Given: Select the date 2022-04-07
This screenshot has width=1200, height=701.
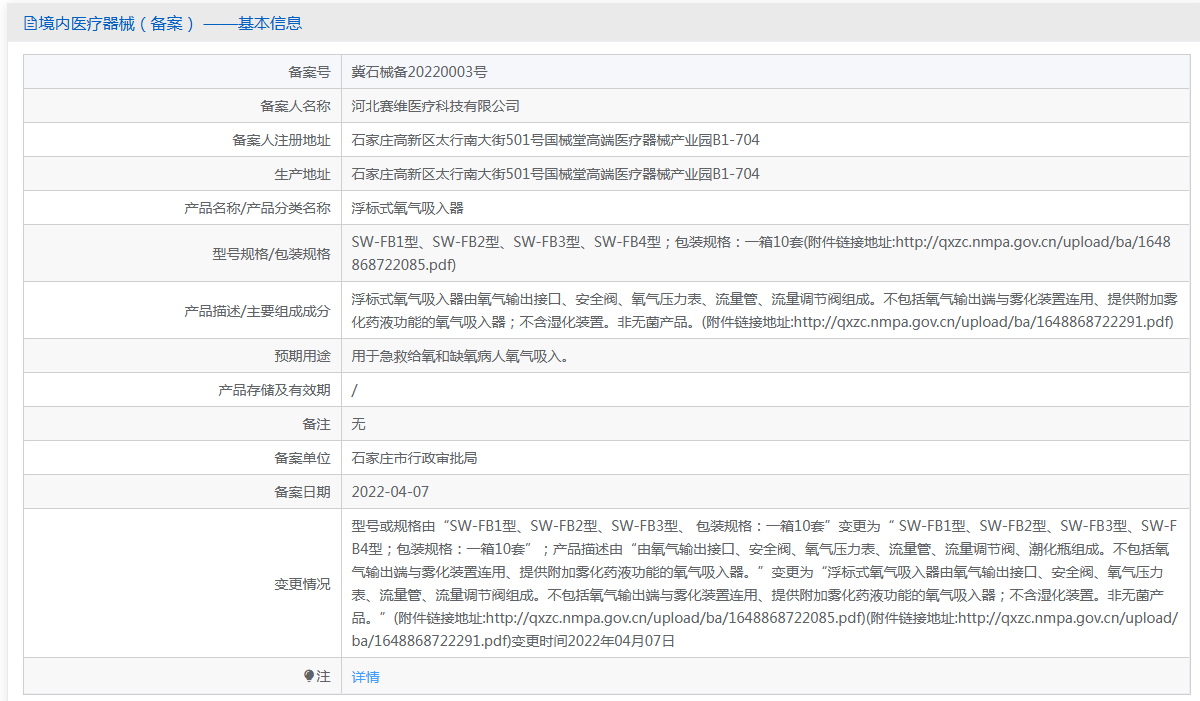Looking at the screenshot, I should [x=390, y=492].
